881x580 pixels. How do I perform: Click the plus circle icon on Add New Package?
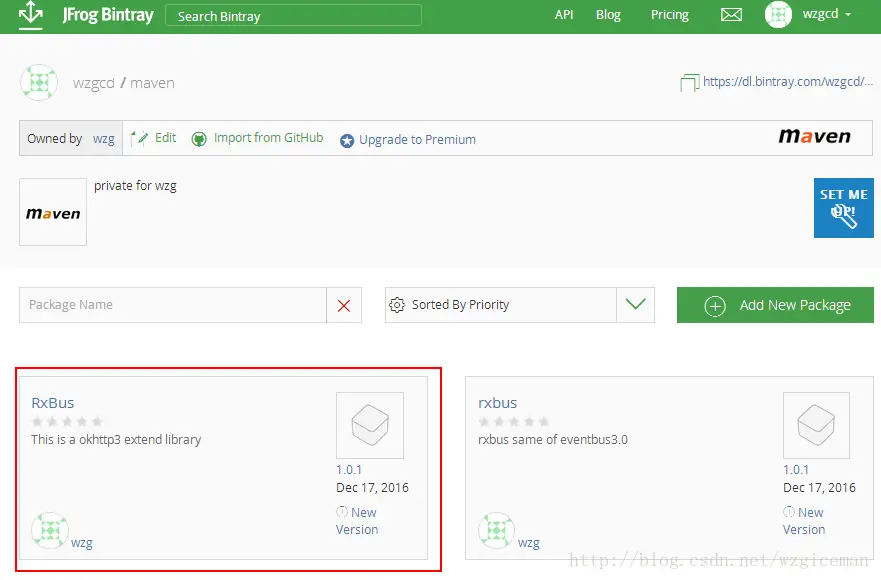coord(715,306)
